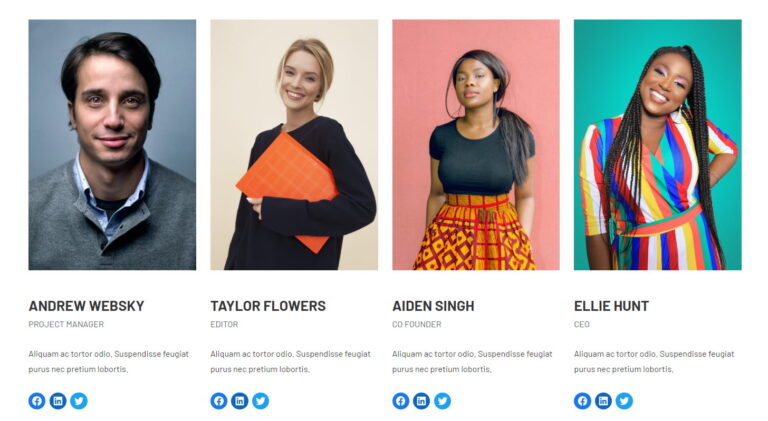Go to Ellie Hunt's Facebook icon
The image size is (768, 421).
pyautogui.click(x=582, y=401)
